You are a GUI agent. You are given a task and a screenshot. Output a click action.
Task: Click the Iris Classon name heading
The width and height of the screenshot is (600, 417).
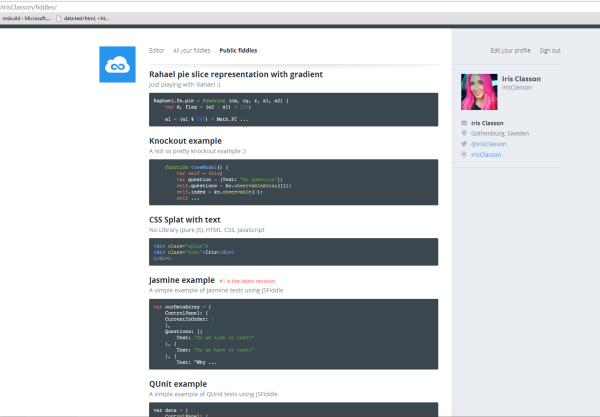521,79
